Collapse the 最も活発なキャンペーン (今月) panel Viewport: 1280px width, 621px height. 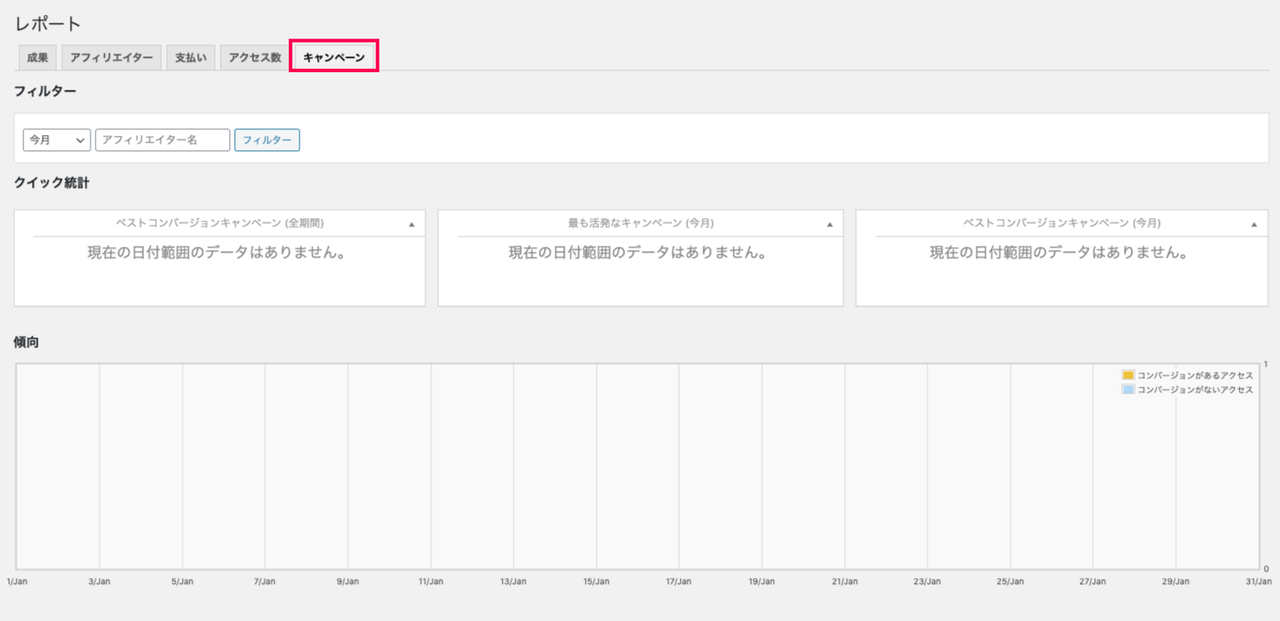tap(829, 225)
